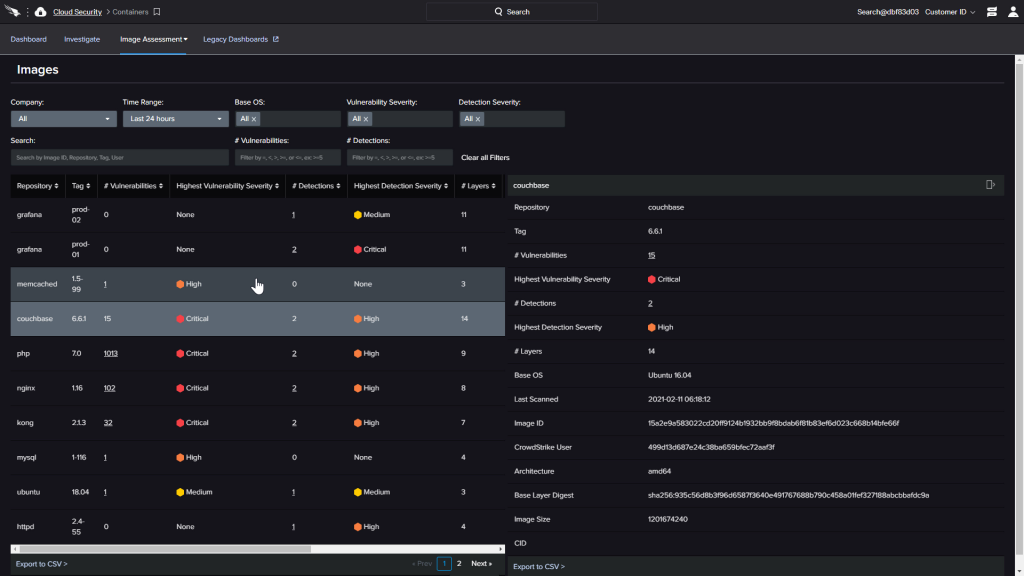Open the 32 vulnerabilities link for kong
Image resolution: width=1024 pixels, height=576 pixels.
pos(108,423)
